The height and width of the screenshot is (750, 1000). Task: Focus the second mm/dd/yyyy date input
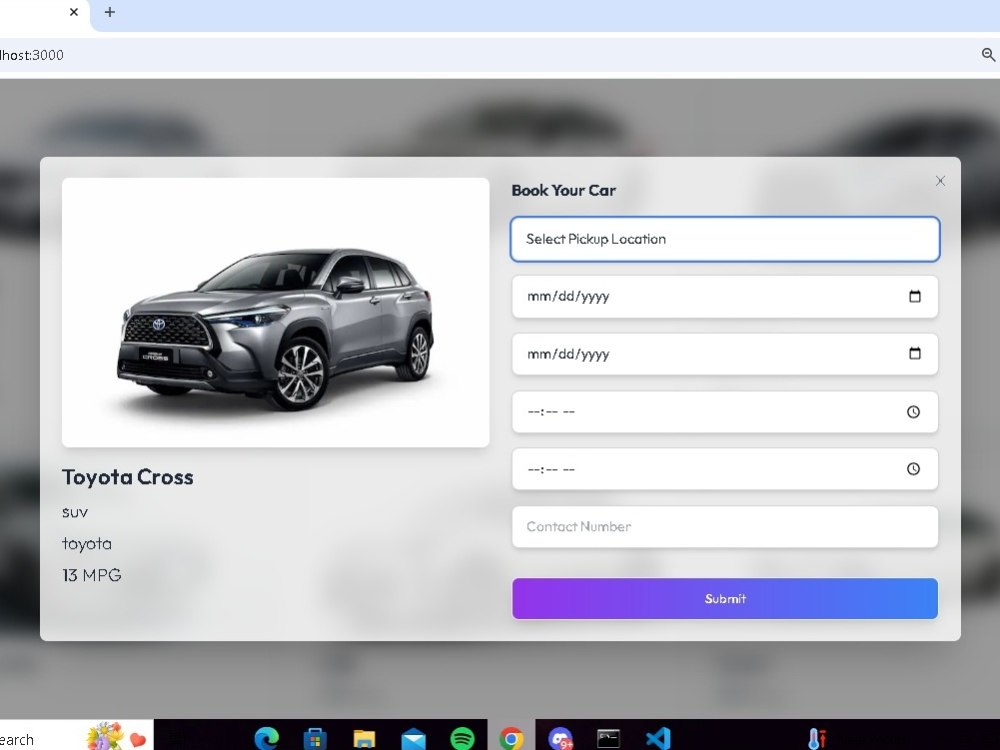pos(724,354)
